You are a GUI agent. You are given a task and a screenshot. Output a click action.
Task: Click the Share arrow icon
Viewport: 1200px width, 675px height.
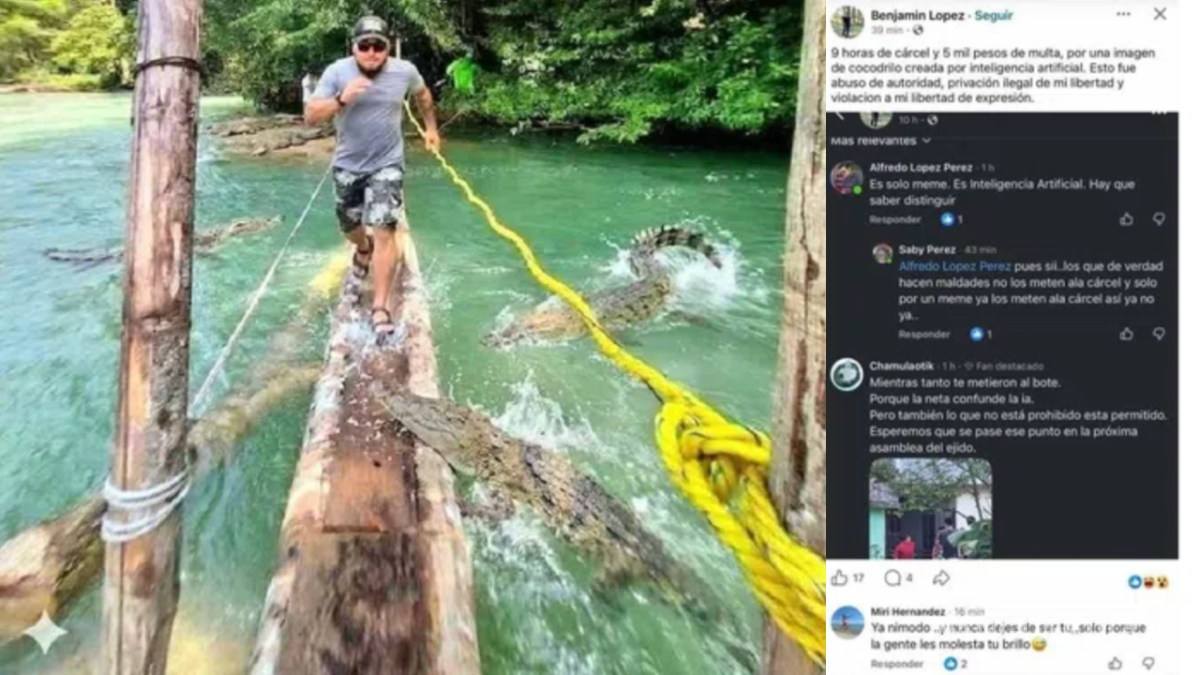pyautogui.click(x=940, y=578)
